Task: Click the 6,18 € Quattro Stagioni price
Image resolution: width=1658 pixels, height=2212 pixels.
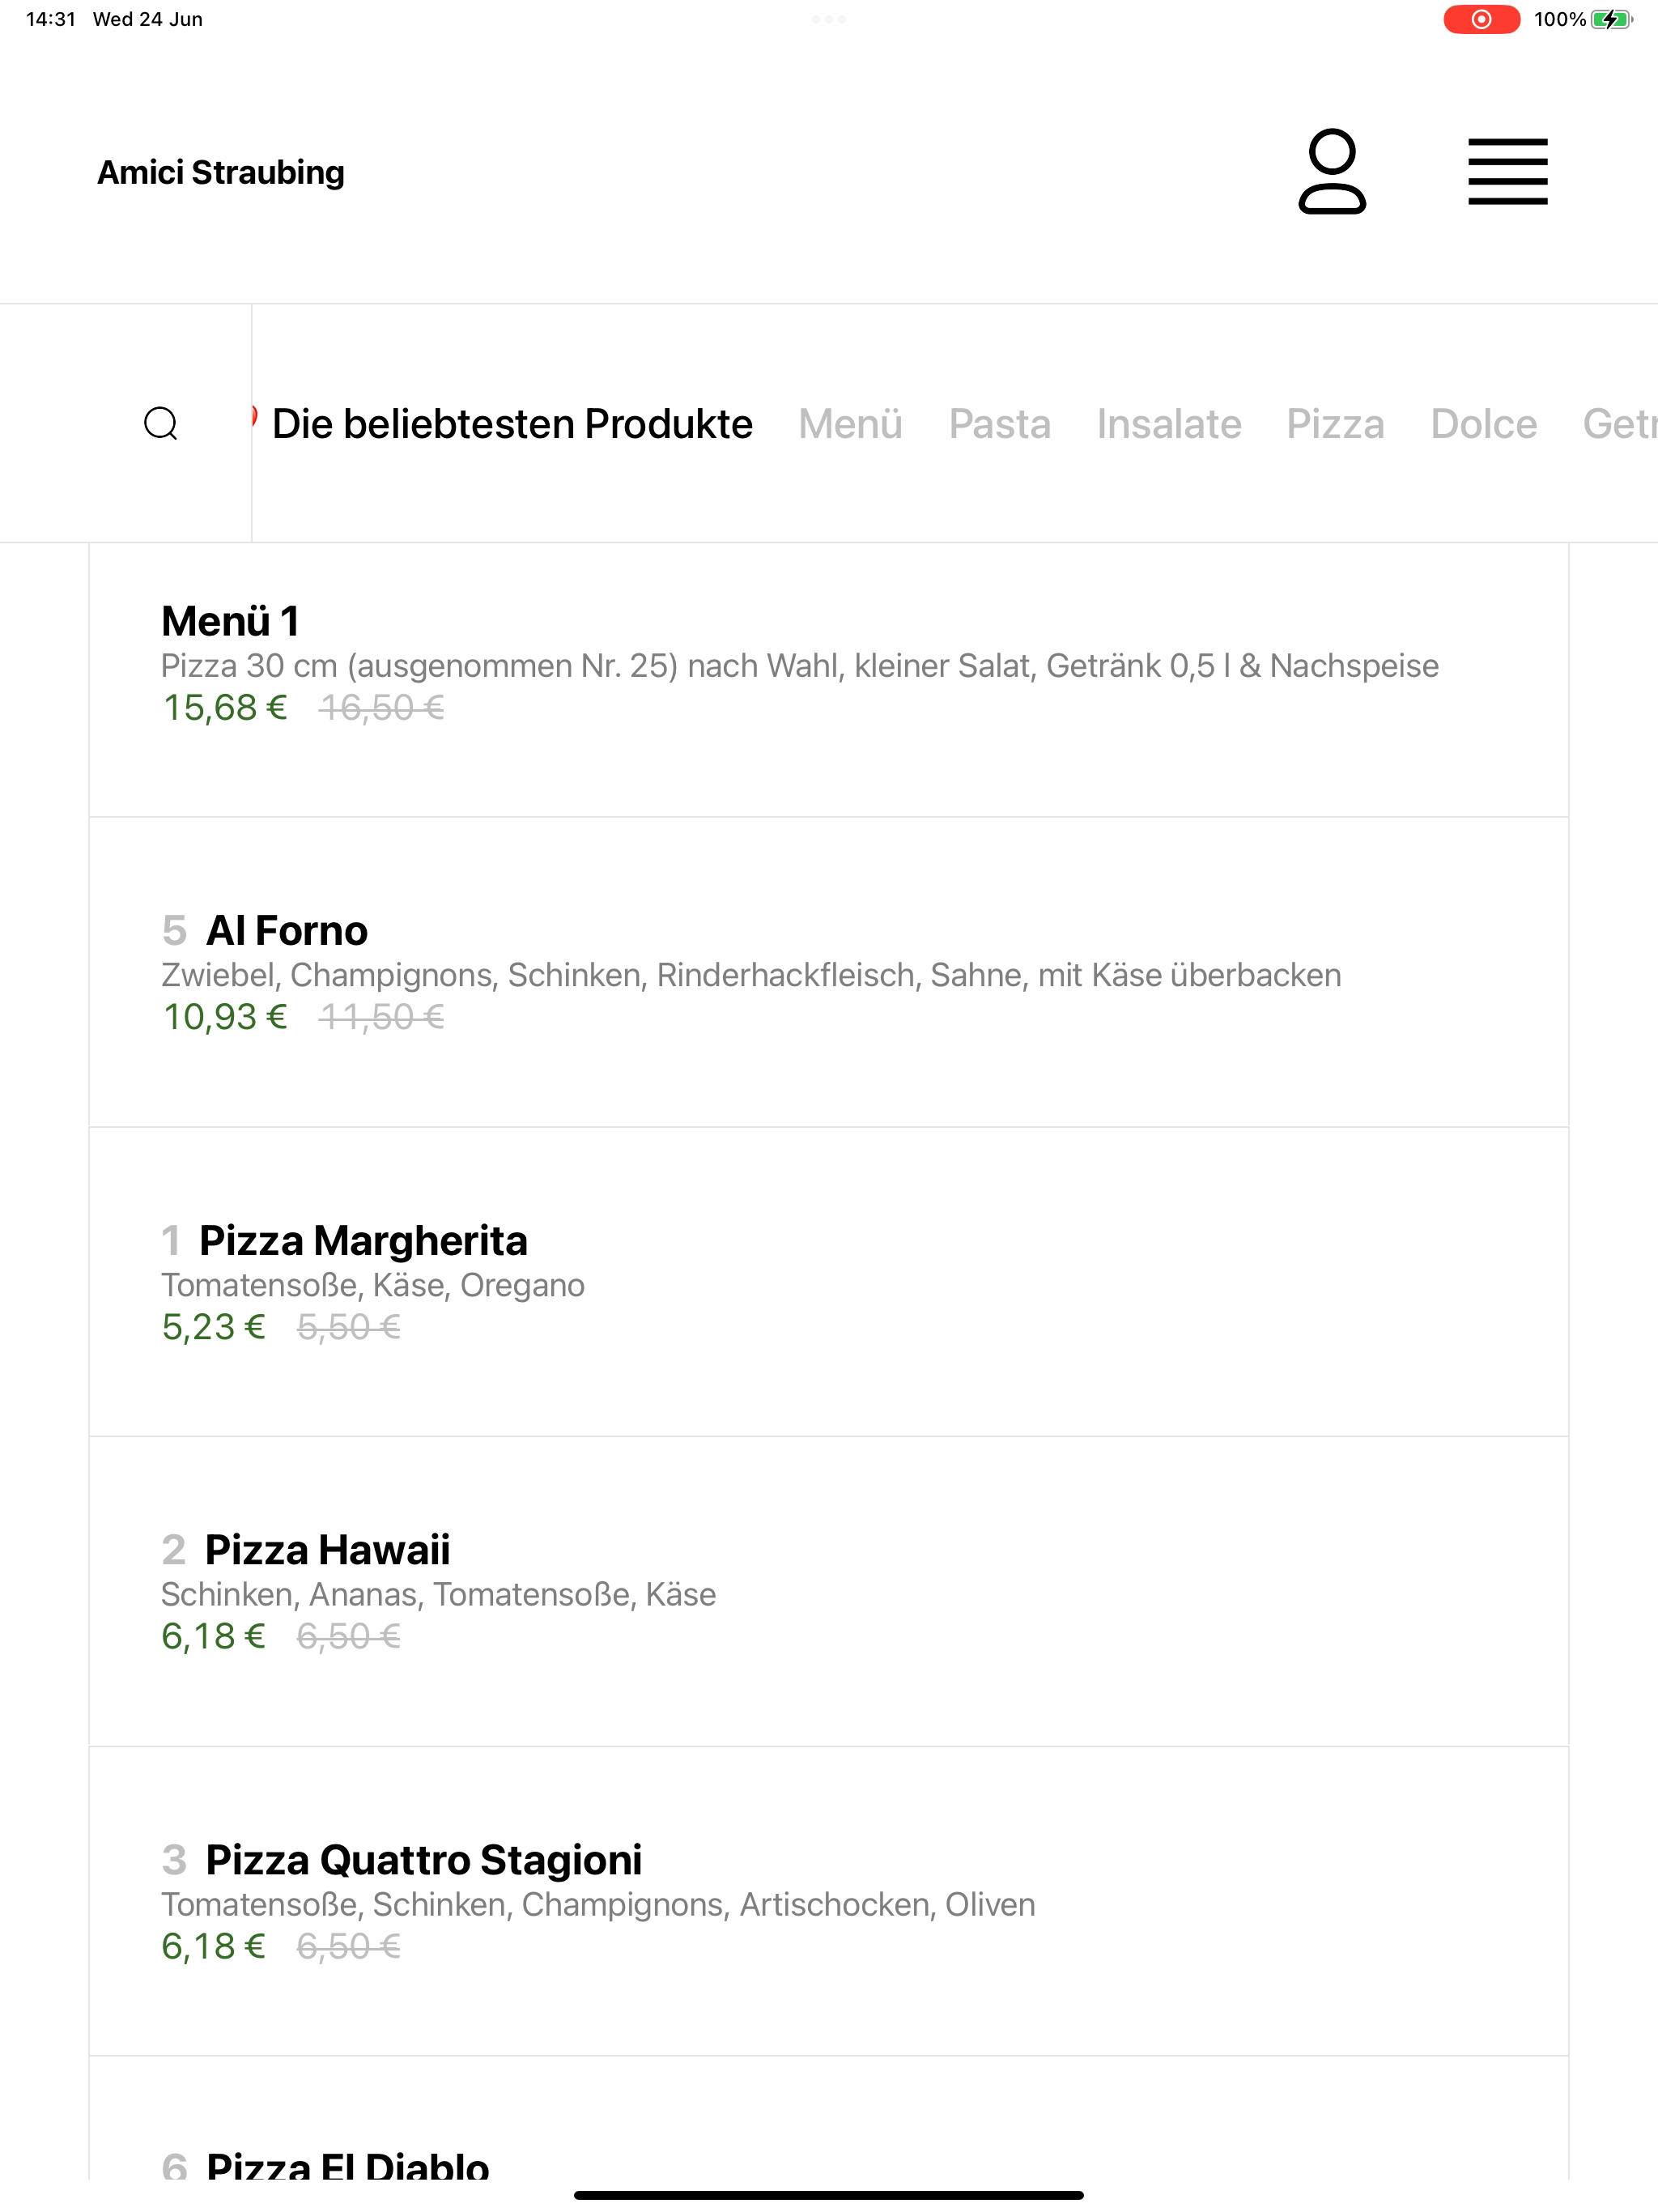Action: [214, 1946]
